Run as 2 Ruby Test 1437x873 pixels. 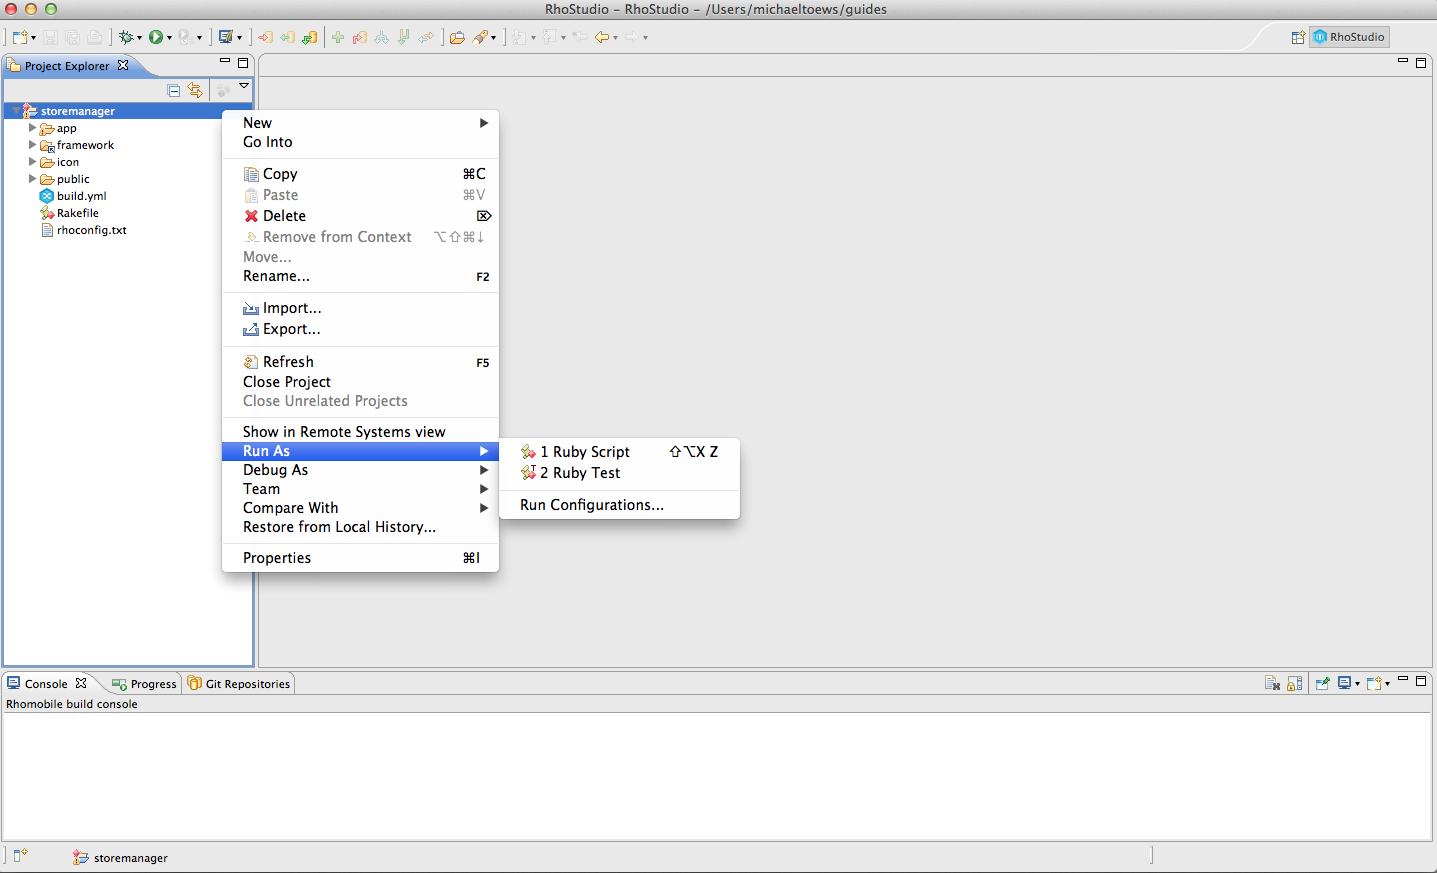(x=619, y=473)
